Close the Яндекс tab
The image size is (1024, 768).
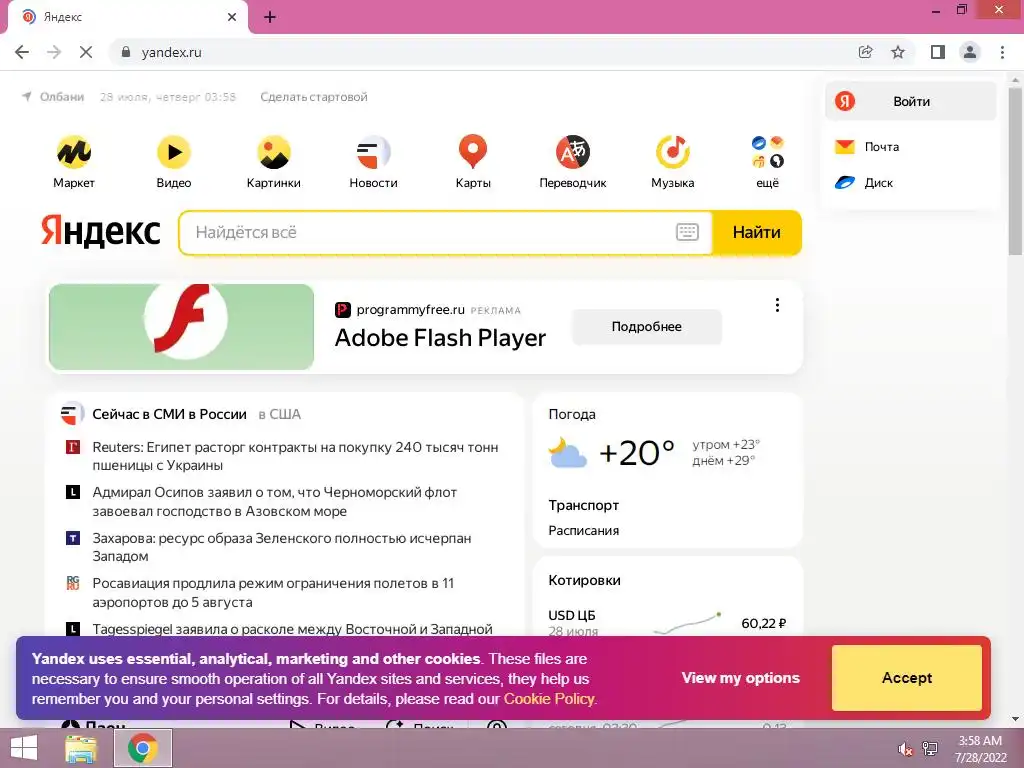click(232, 17)
